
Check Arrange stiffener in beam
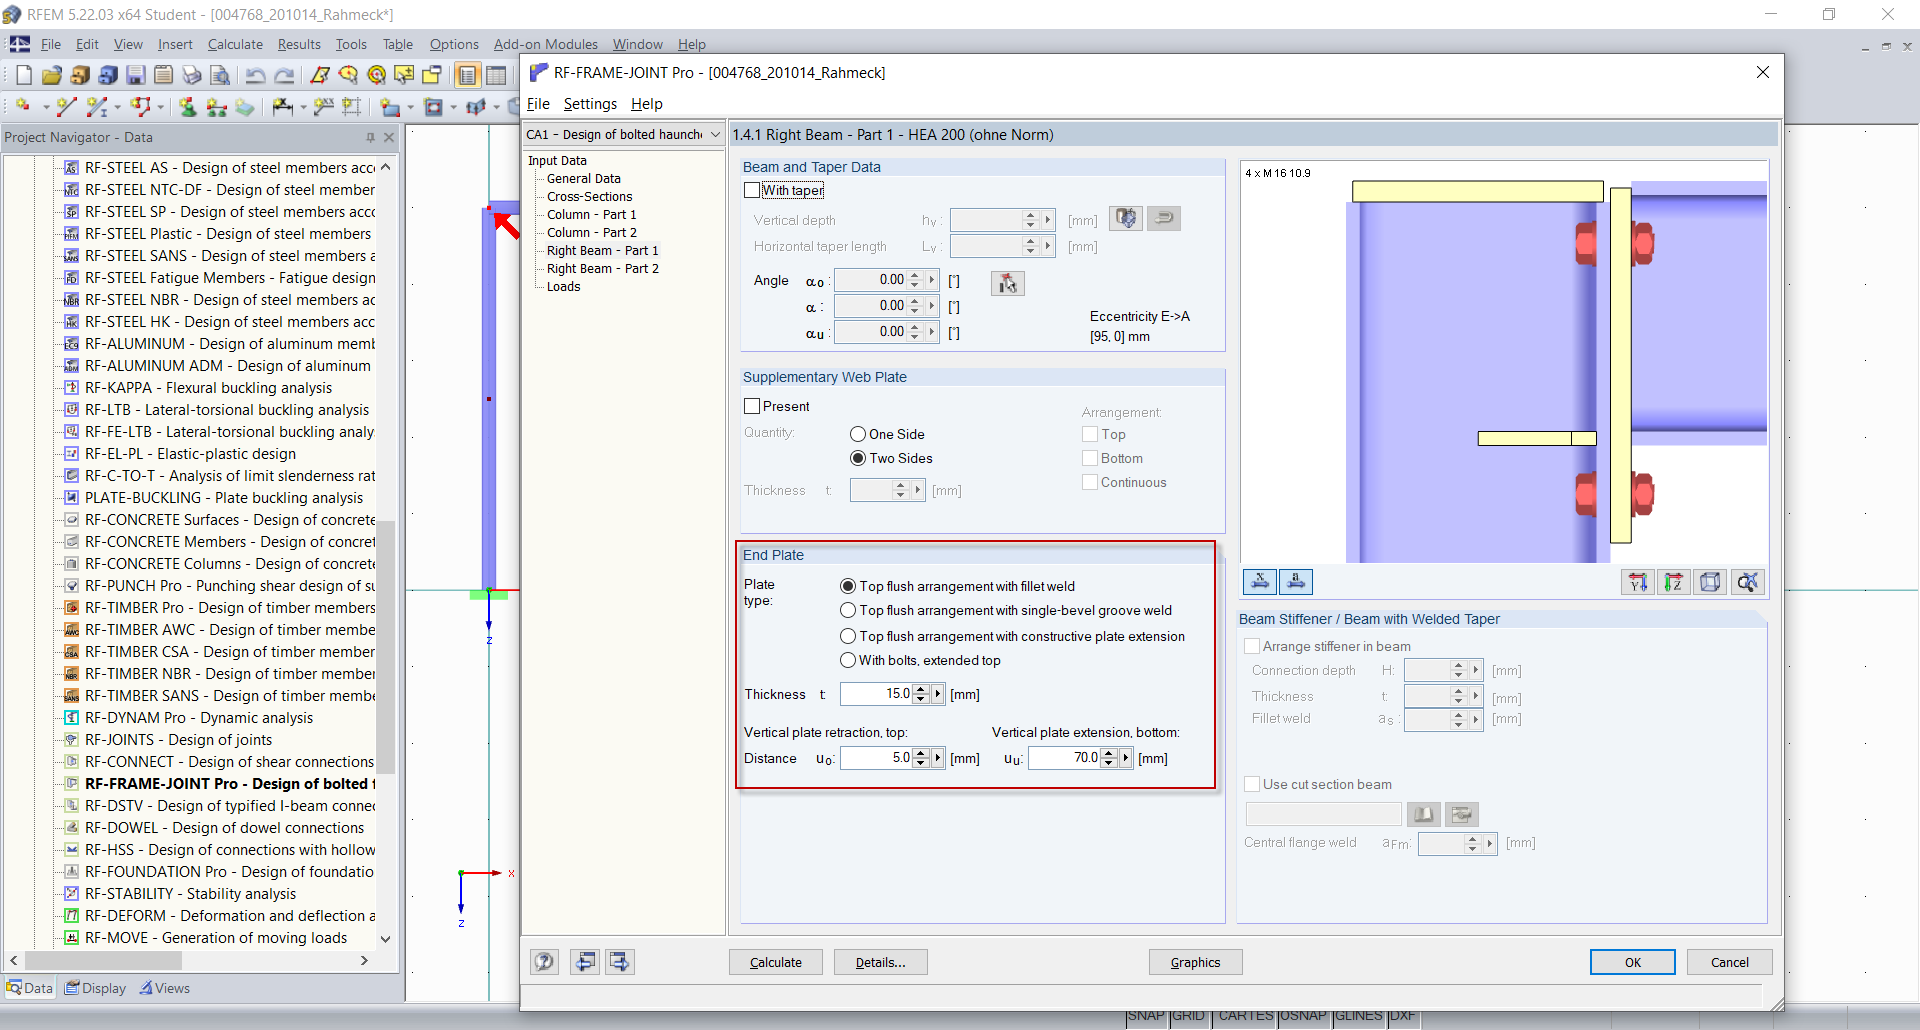1252,646
